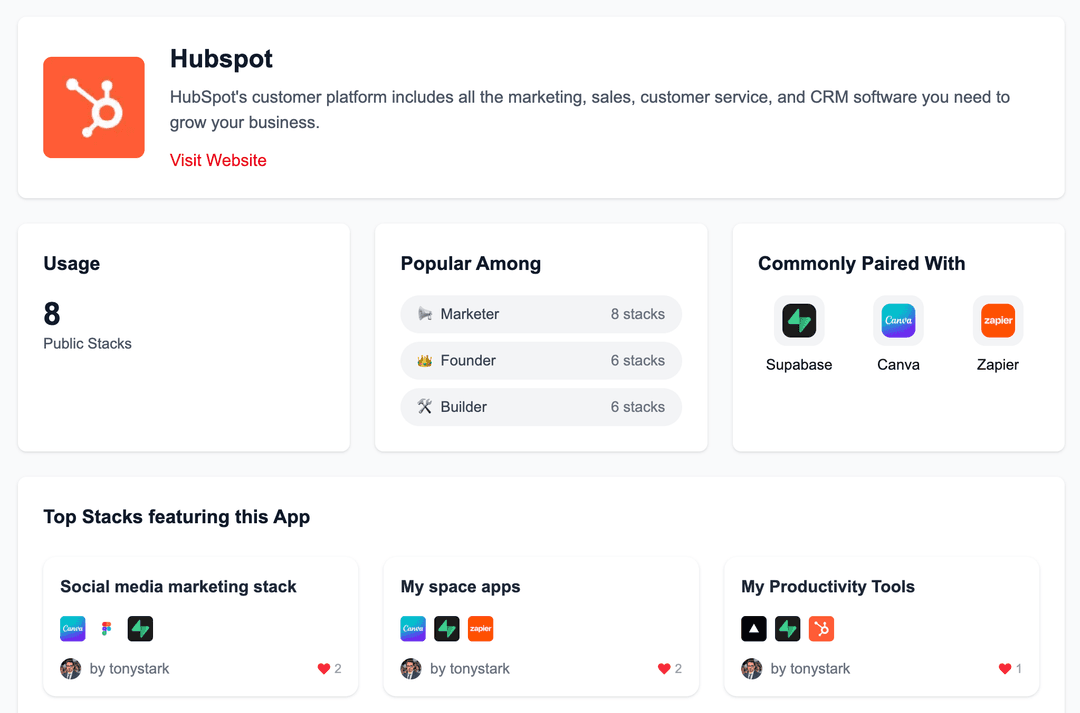The height and width of the screenshot is (713, 1080).
Task: Click Canva icon in My space apps
Action: [x=413, y=629]
